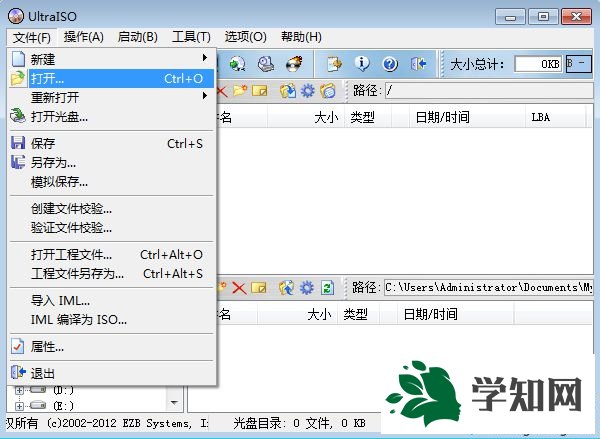Click the 类型 column header in ISO image list
The width and height of the screenshot is (600, 439).
pos(368,117)
